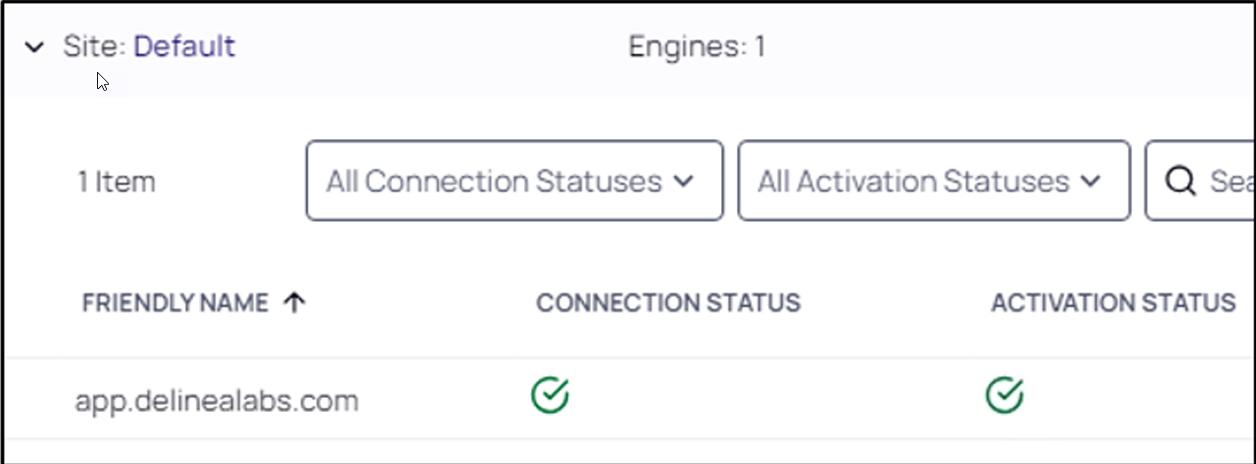Open the All Connection Statuses dropdown
Screen dimensions: 1256x464
tap(514, 181)
